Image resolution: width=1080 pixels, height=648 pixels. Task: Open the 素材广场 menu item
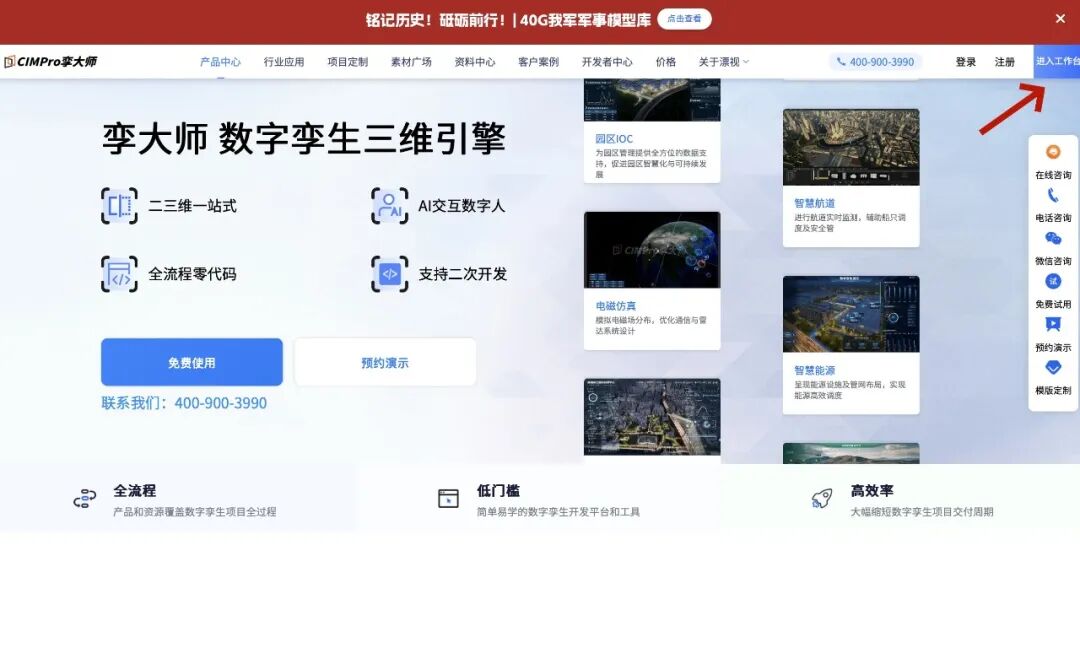411,62
